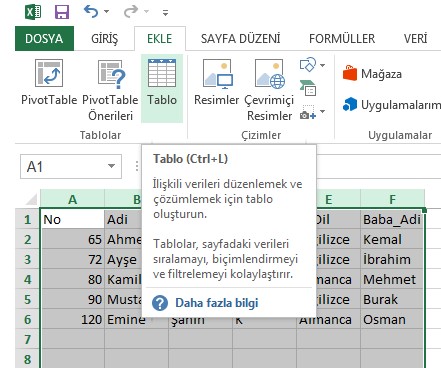Click the Select All corner triangle
The height and width of the screenshot is (368, 441).
point(31,199)
